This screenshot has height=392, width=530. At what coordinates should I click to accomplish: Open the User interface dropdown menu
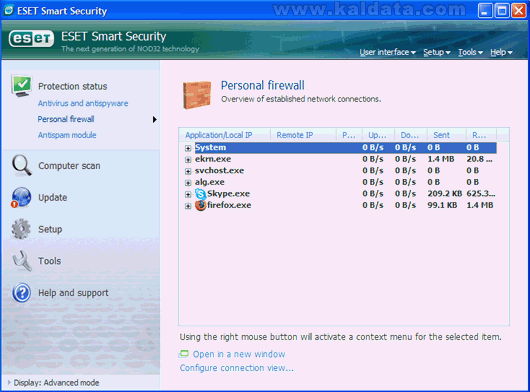coord(387,52)
